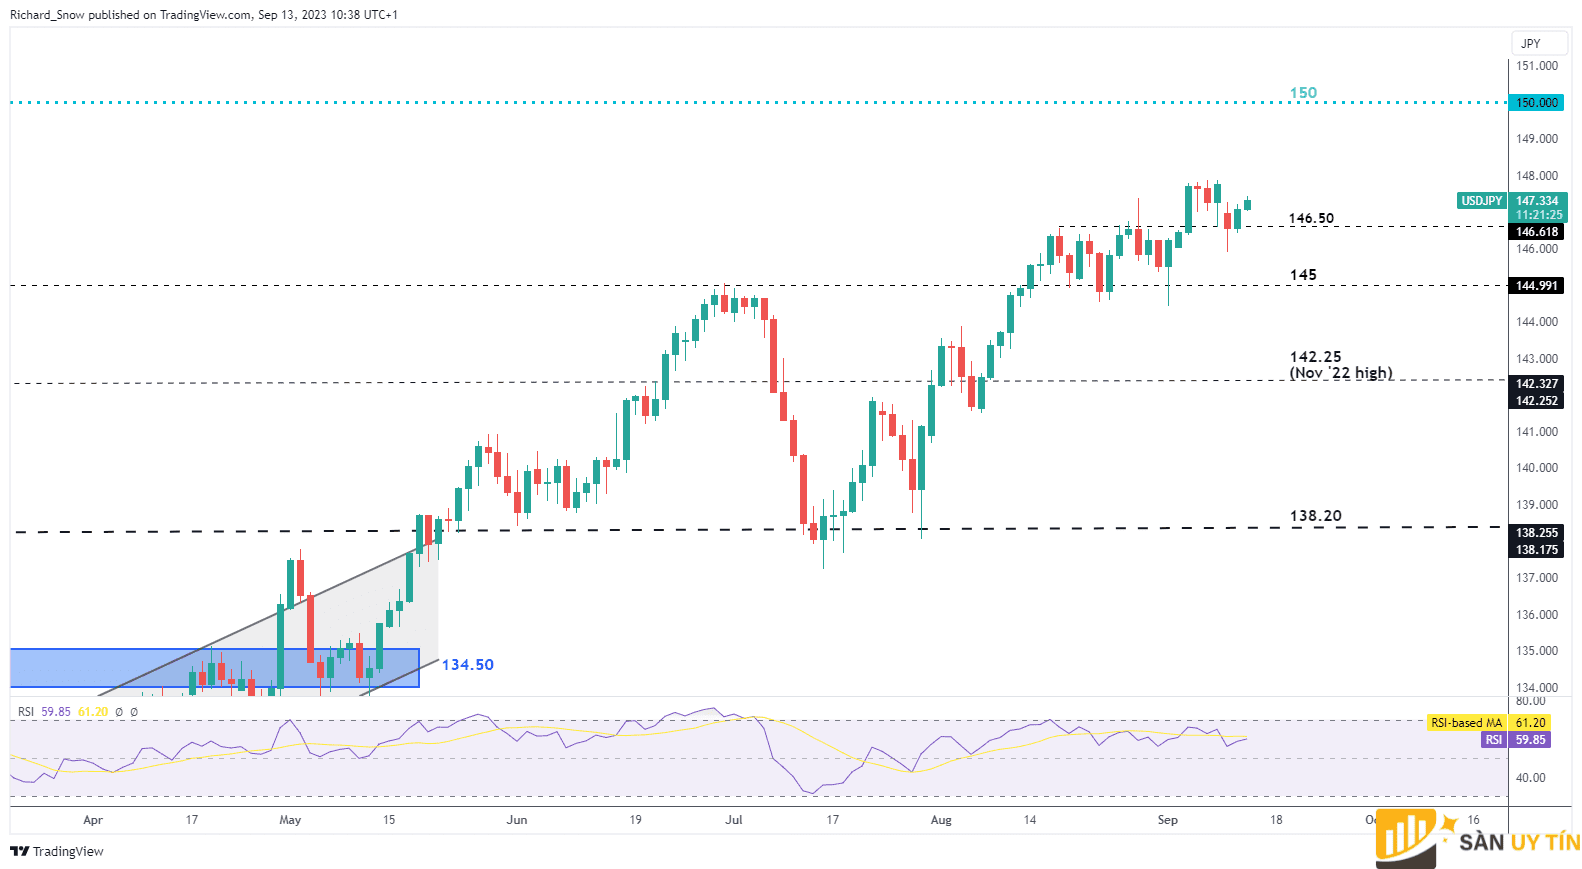This screenshot has height=869, width=1582.
Task: Select the 146.50 level annotation
Action: (1311, 218)
